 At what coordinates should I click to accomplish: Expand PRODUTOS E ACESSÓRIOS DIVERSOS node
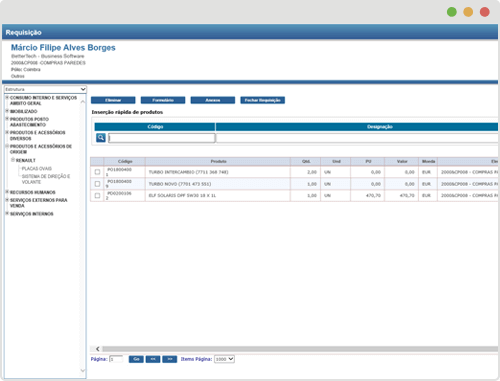point(7,132)
